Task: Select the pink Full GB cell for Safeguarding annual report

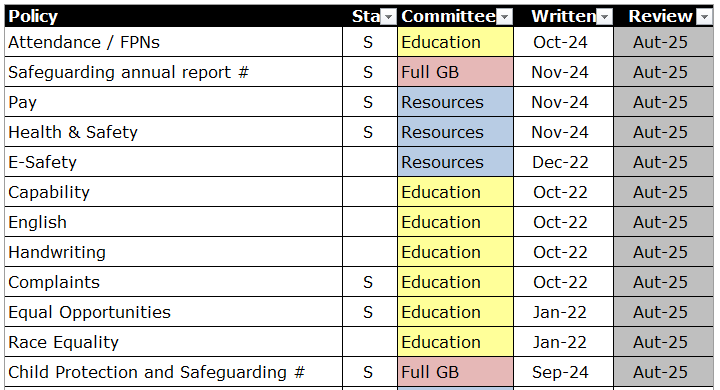Action: [456, 72]
